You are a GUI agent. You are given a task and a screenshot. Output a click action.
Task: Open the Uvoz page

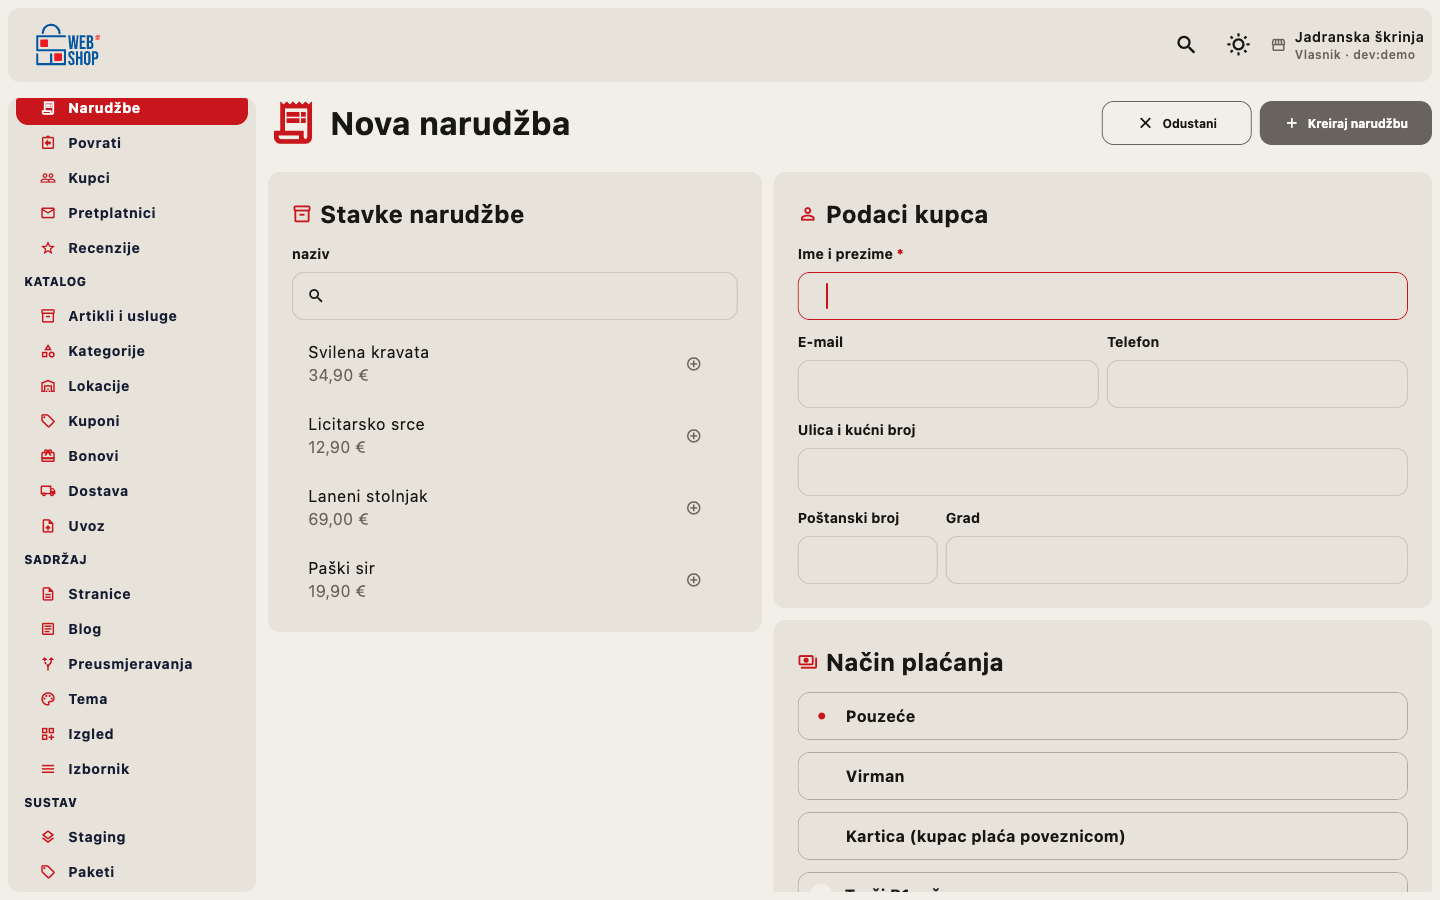click(x=132, y=526)
